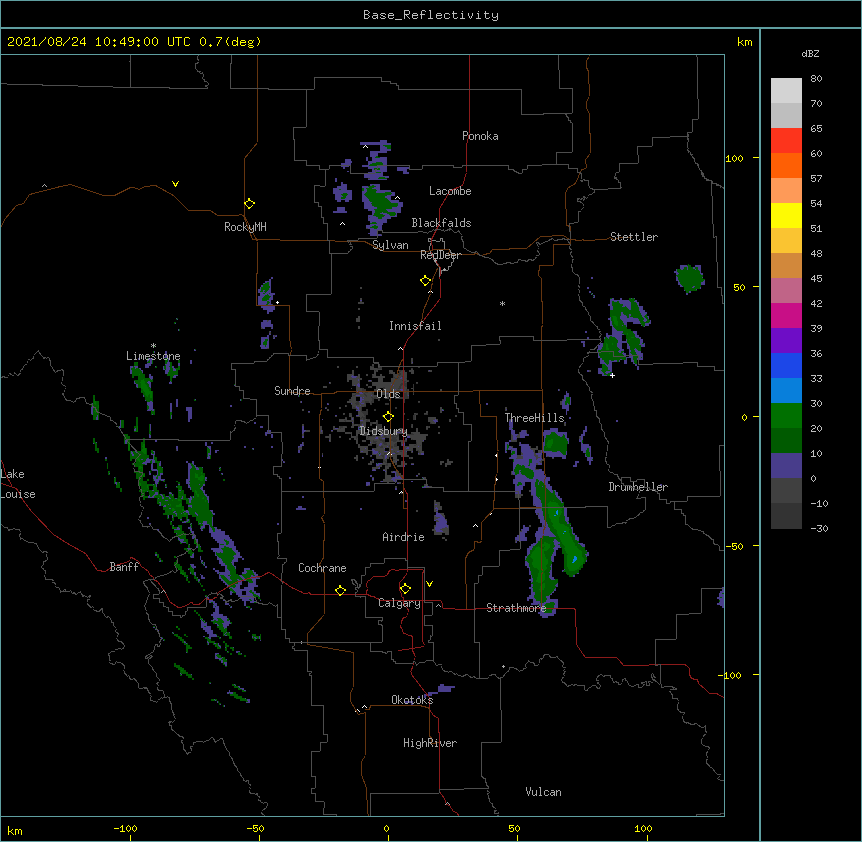Click the HighRiver label

[430, 743]
